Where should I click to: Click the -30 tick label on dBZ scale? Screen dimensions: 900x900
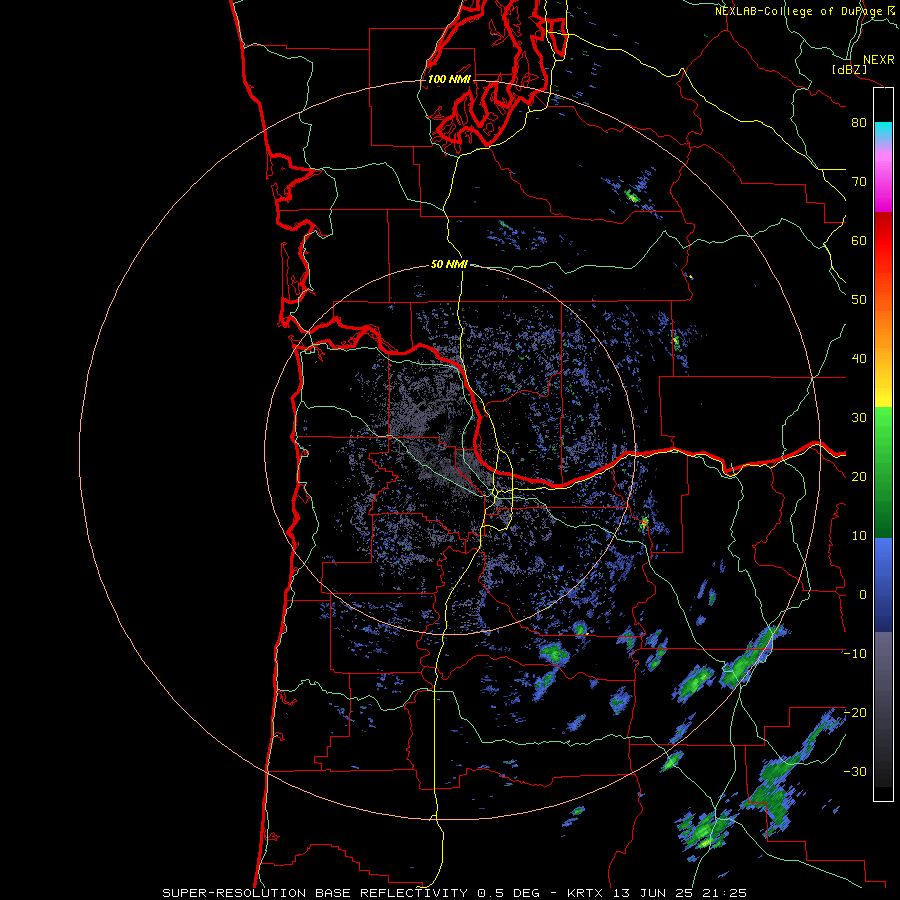coord(855,773)
